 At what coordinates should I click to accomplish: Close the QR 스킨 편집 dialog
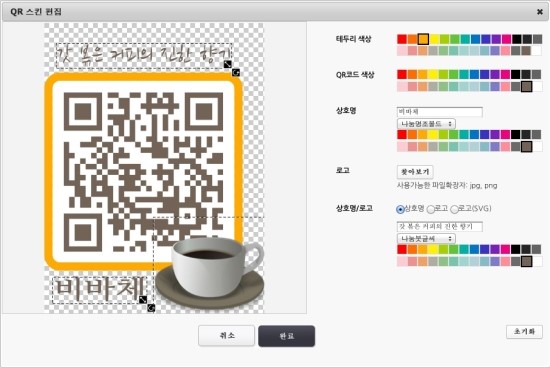click(540, 12)
